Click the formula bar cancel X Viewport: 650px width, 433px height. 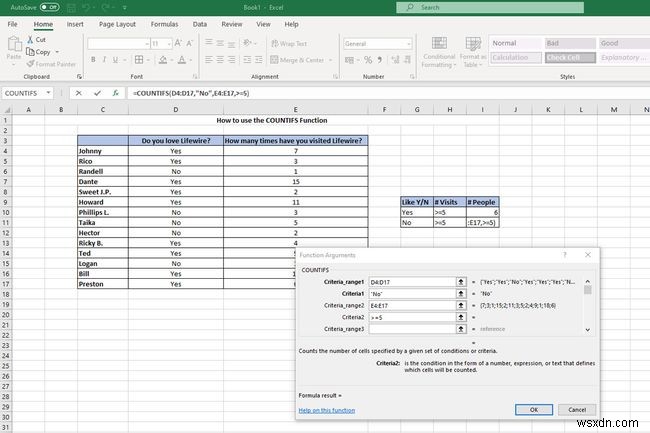click(x=78, y=93)
